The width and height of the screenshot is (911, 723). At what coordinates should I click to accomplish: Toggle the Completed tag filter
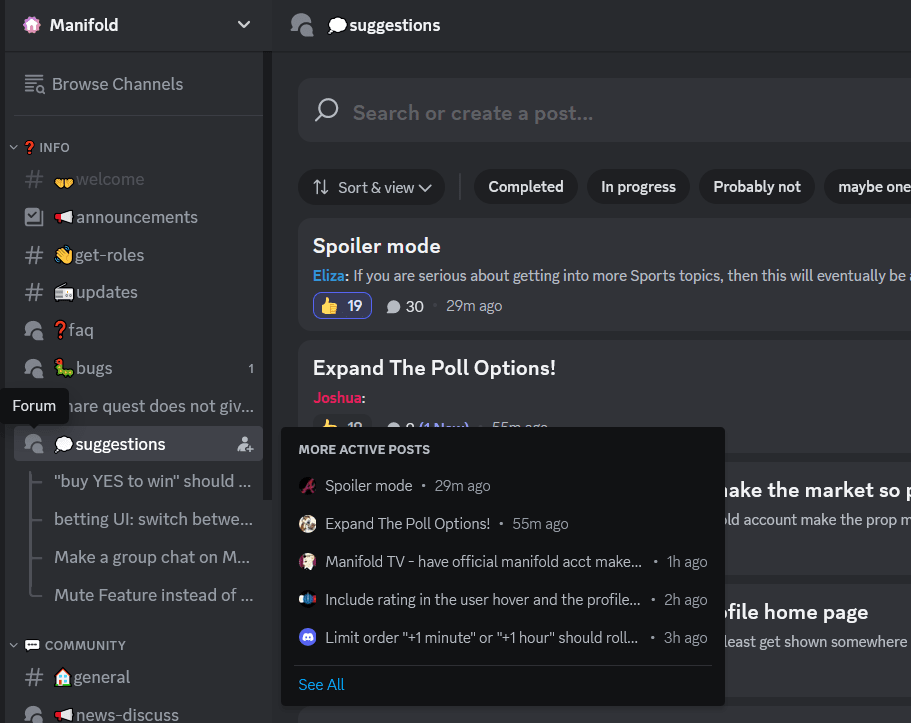pyautogui.click(x=525, y=187)
